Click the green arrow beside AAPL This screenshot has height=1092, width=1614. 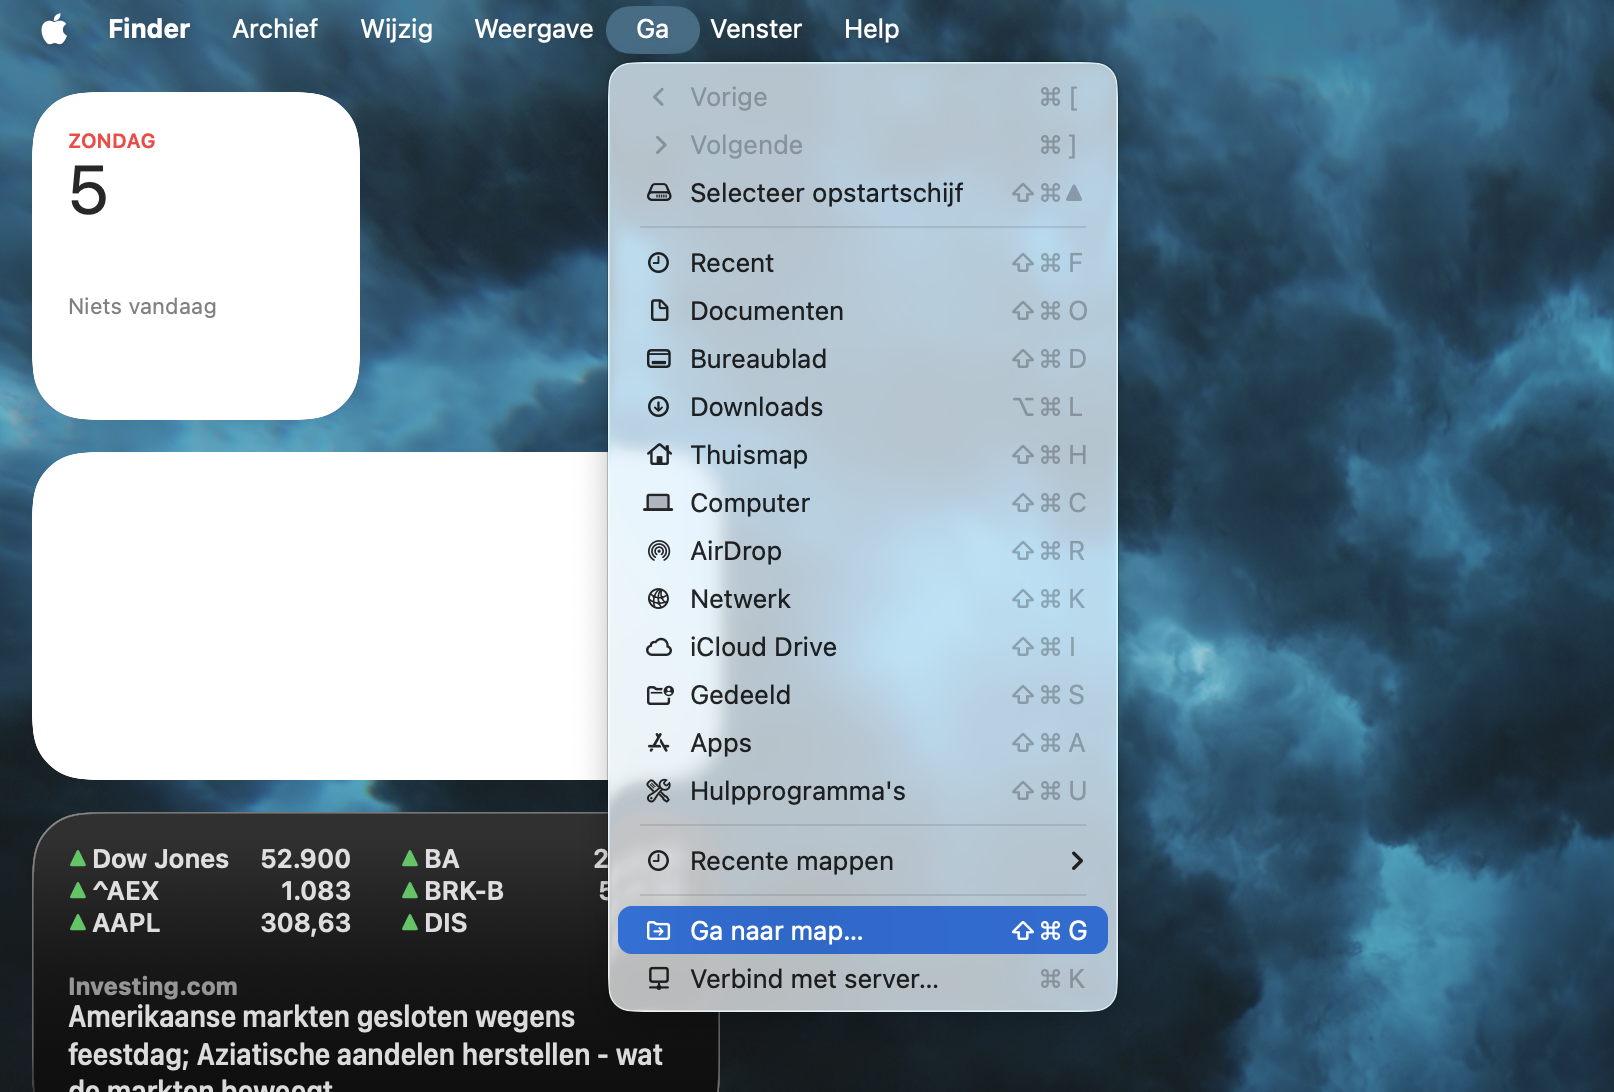click(x=77, y=922)
